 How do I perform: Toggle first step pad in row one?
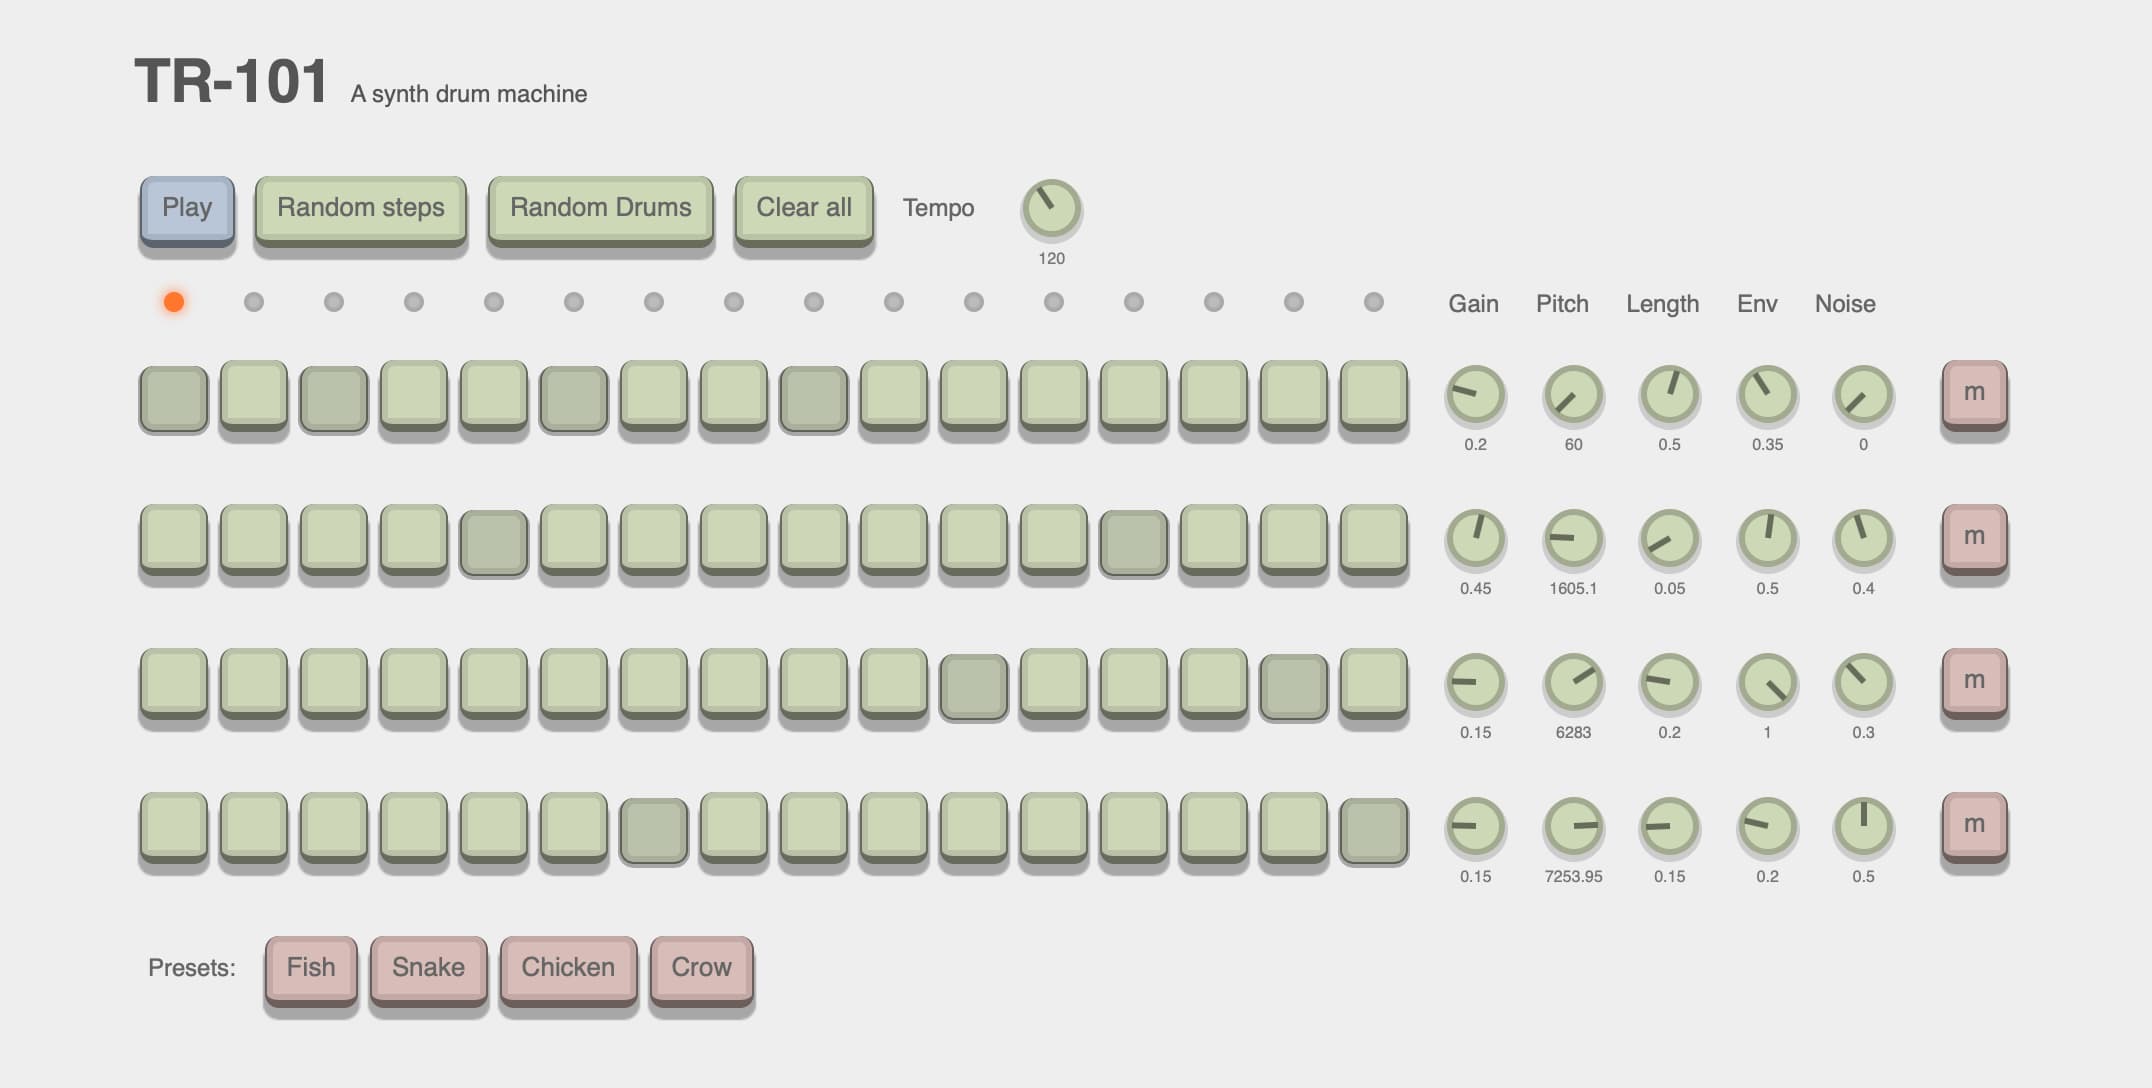click(x=174, y=398)
